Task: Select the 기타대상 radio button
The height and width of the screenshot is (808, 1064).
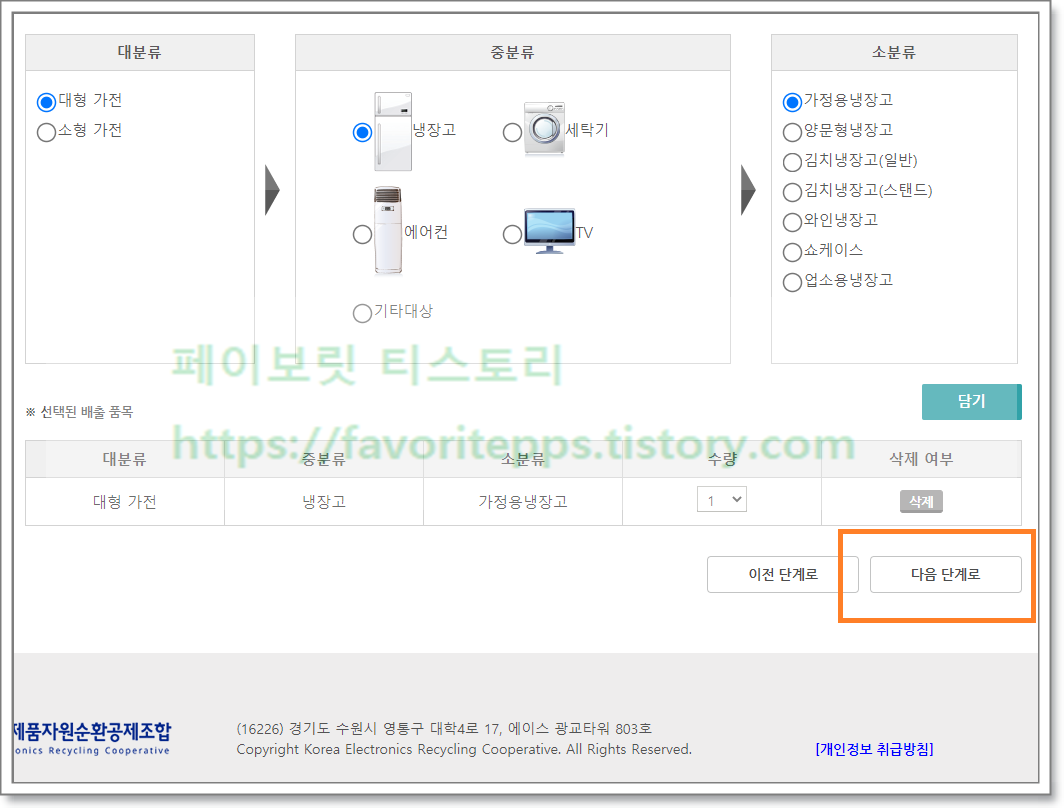Action: coord(362,313)
